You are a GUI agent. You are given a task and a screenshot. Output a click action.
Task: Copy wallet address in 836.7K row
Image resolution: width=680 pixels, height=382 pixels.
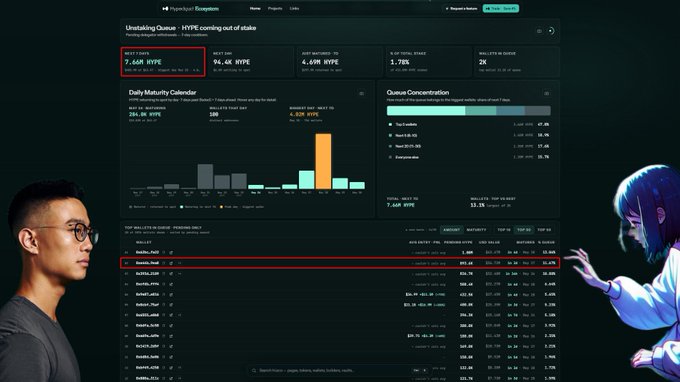[x=164, y=274]
